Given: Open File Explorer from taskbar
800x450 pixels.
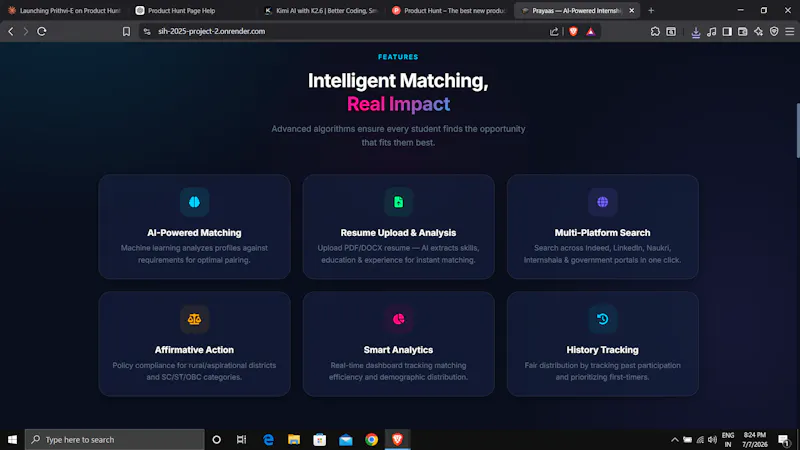Looking at the screenshot, I should click(294, 439).
